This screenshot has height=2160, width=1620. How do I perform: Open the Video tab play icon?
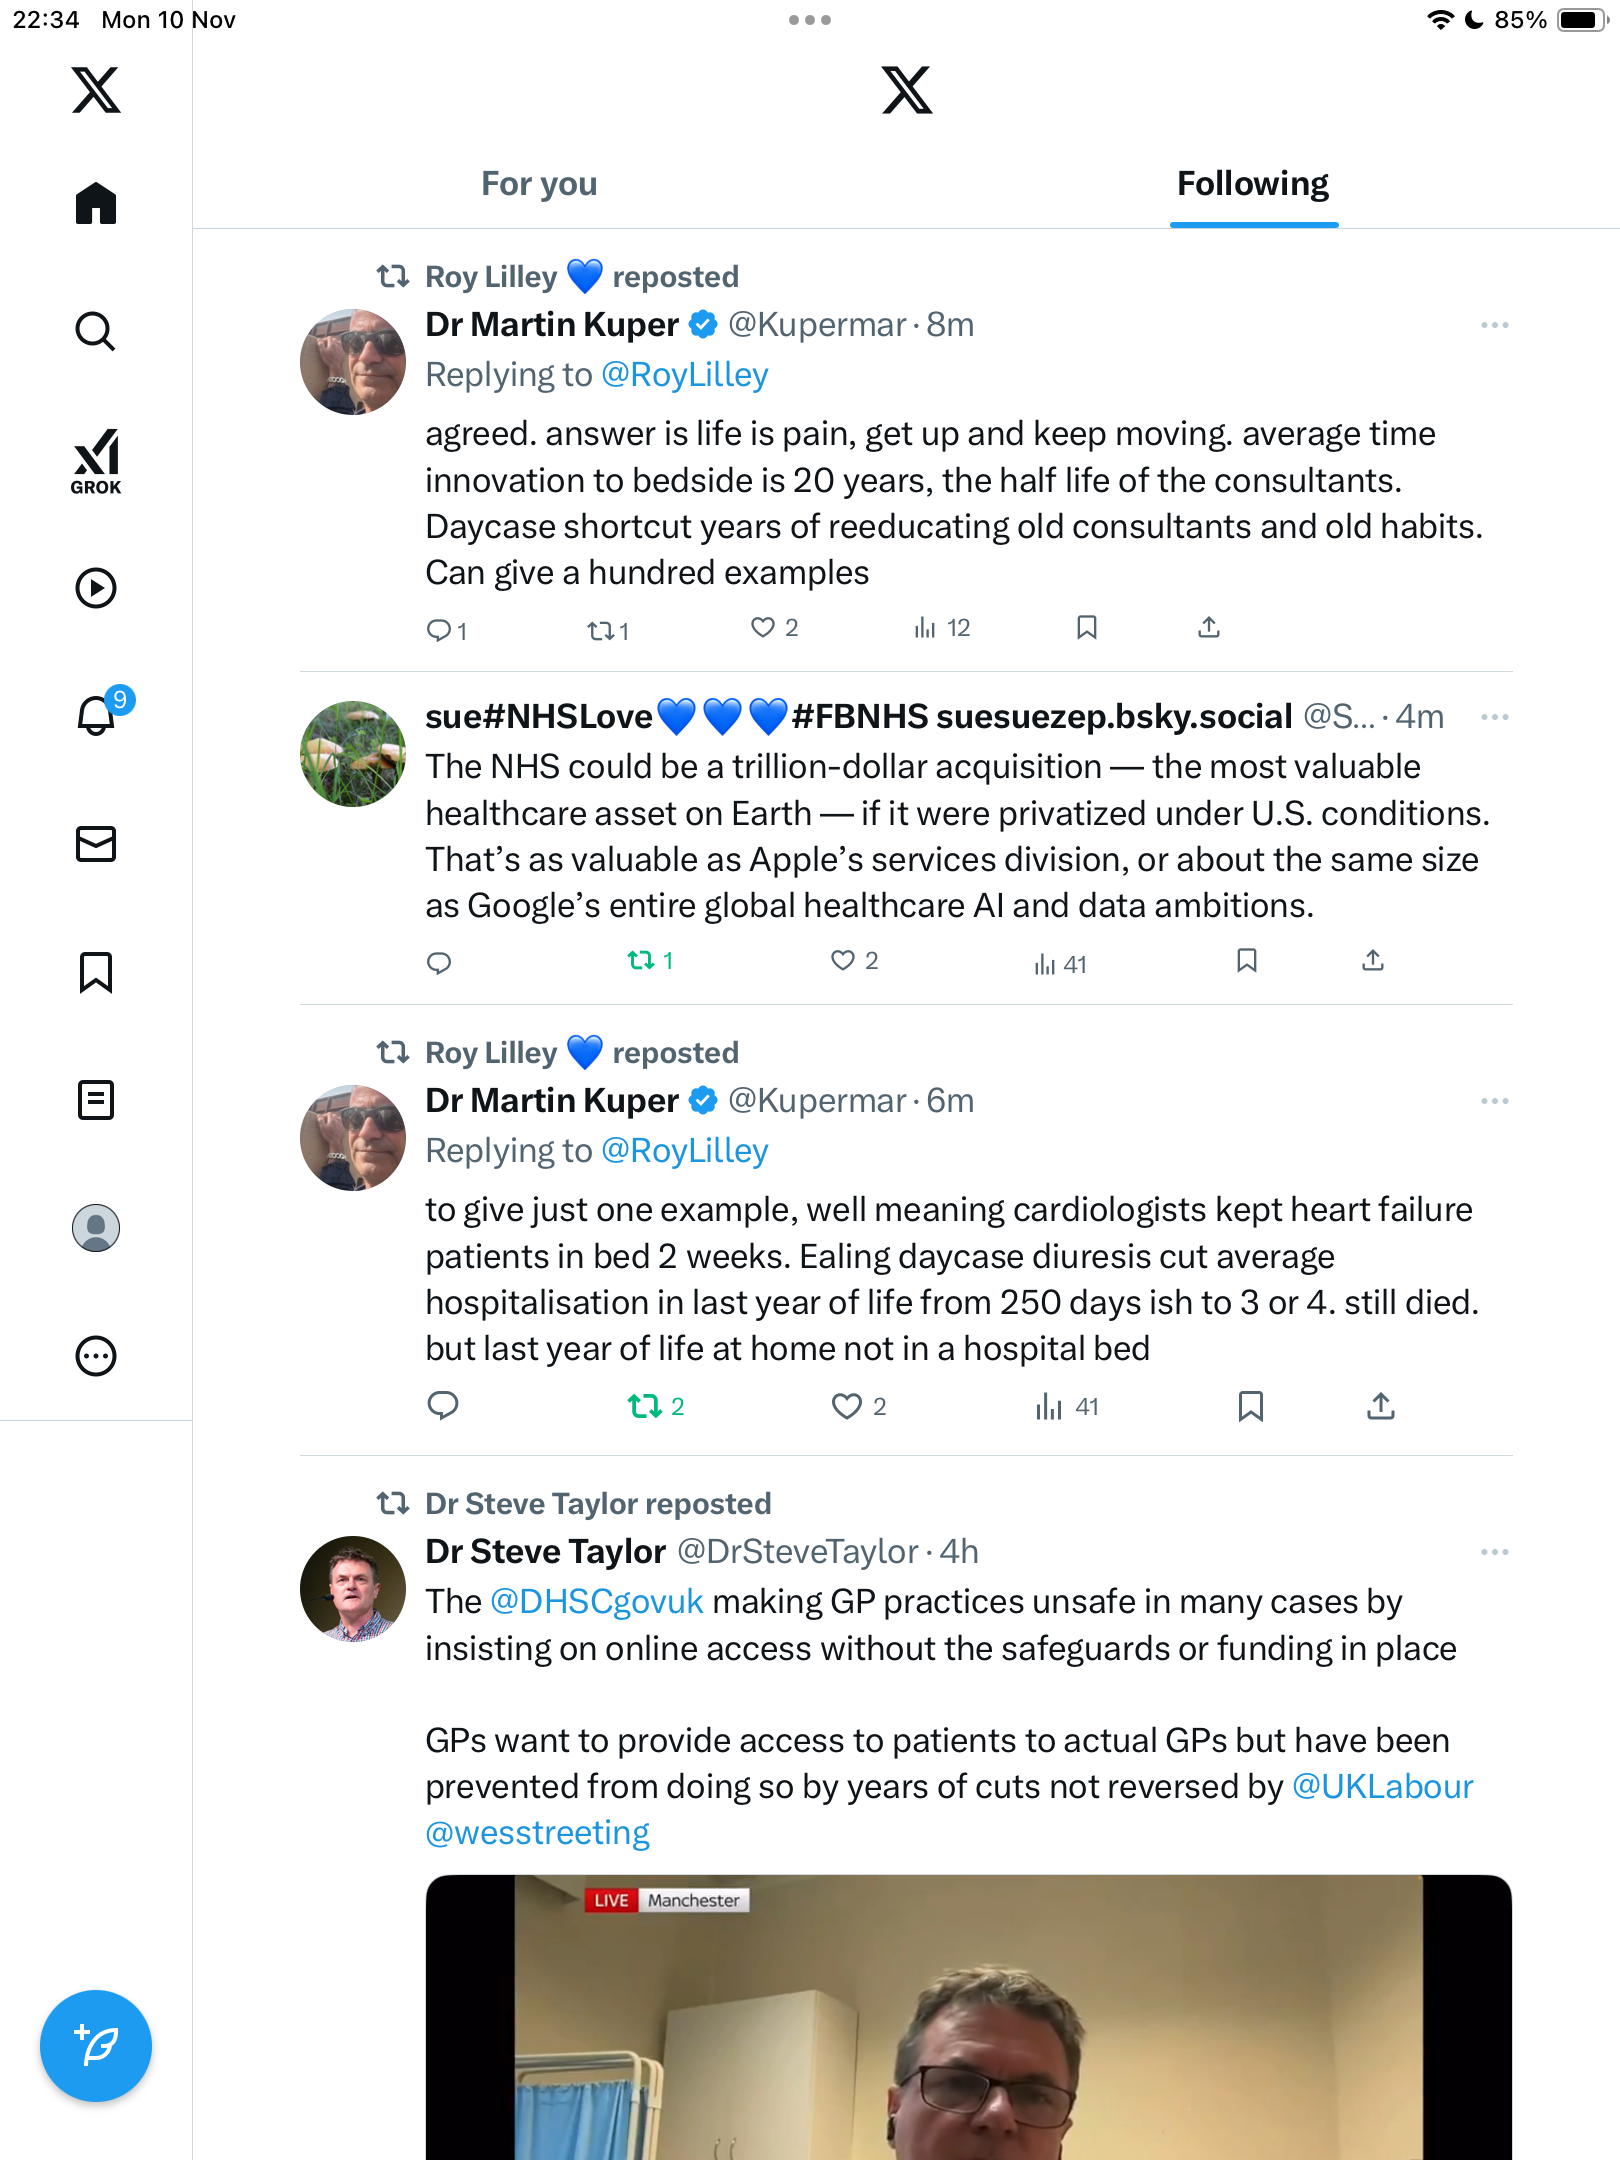[96, 588]
